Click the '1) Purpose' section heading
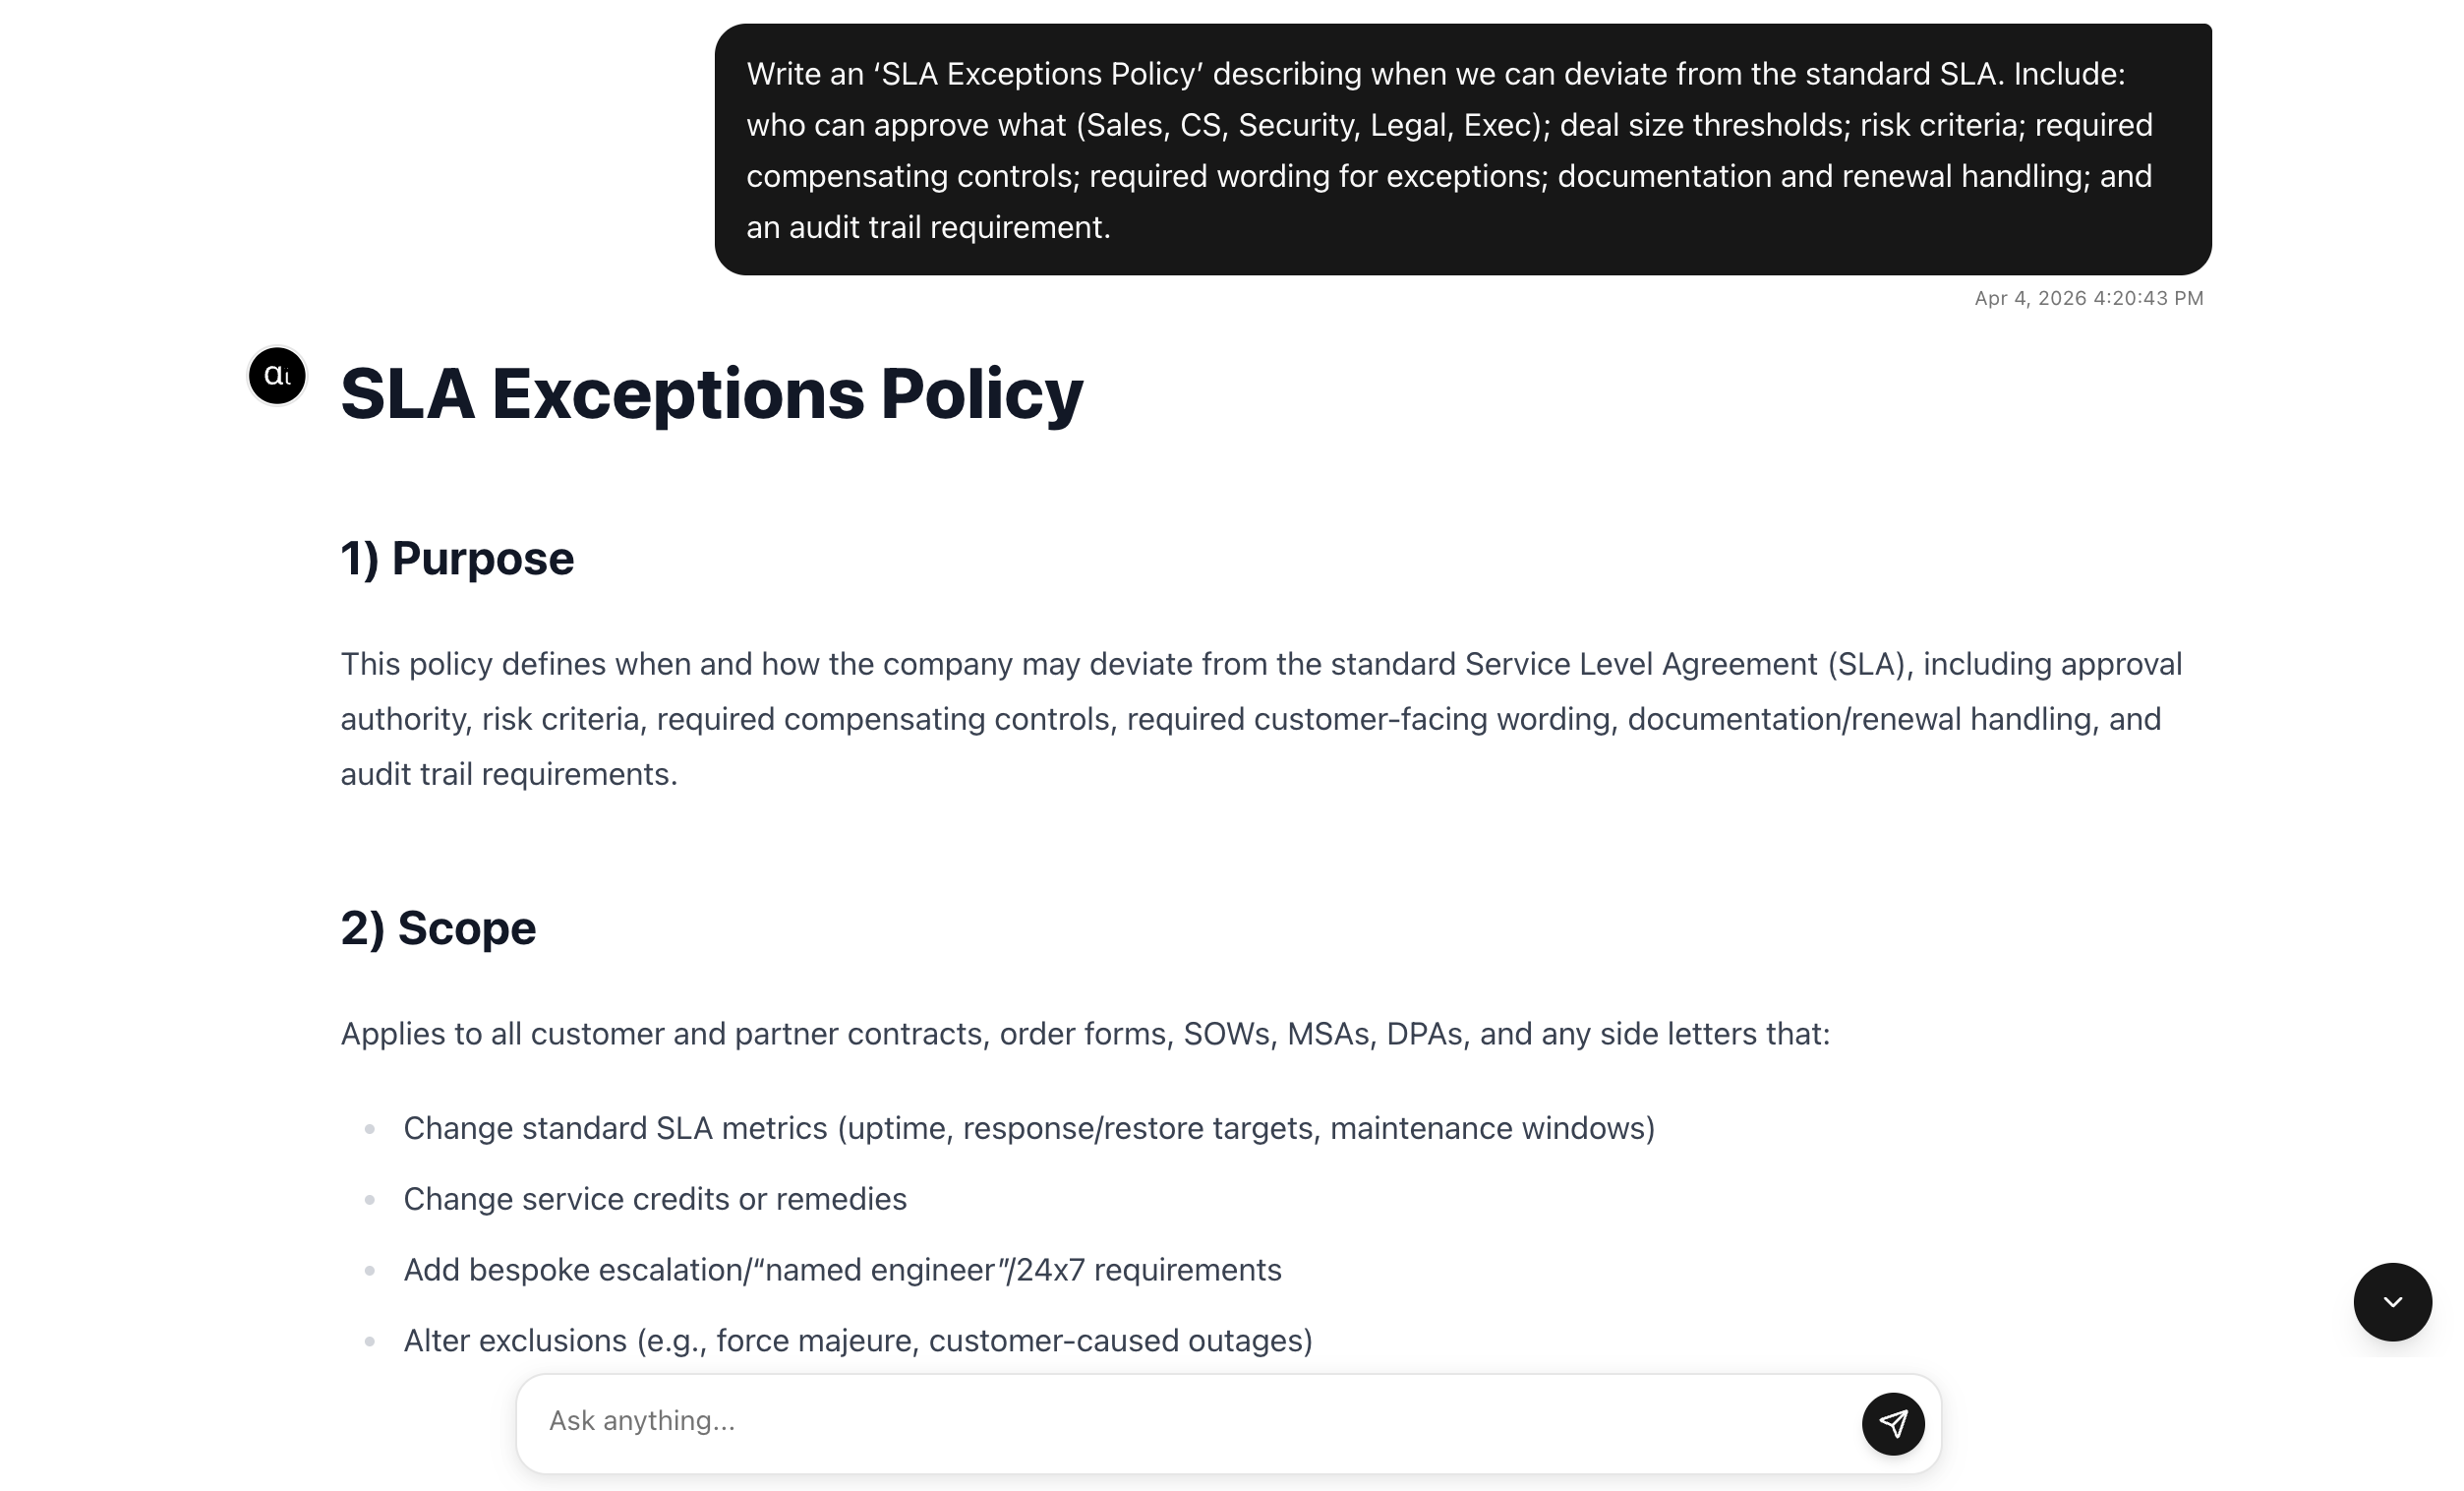Viewport: 2464px width, 1491px height. [457, 558]
